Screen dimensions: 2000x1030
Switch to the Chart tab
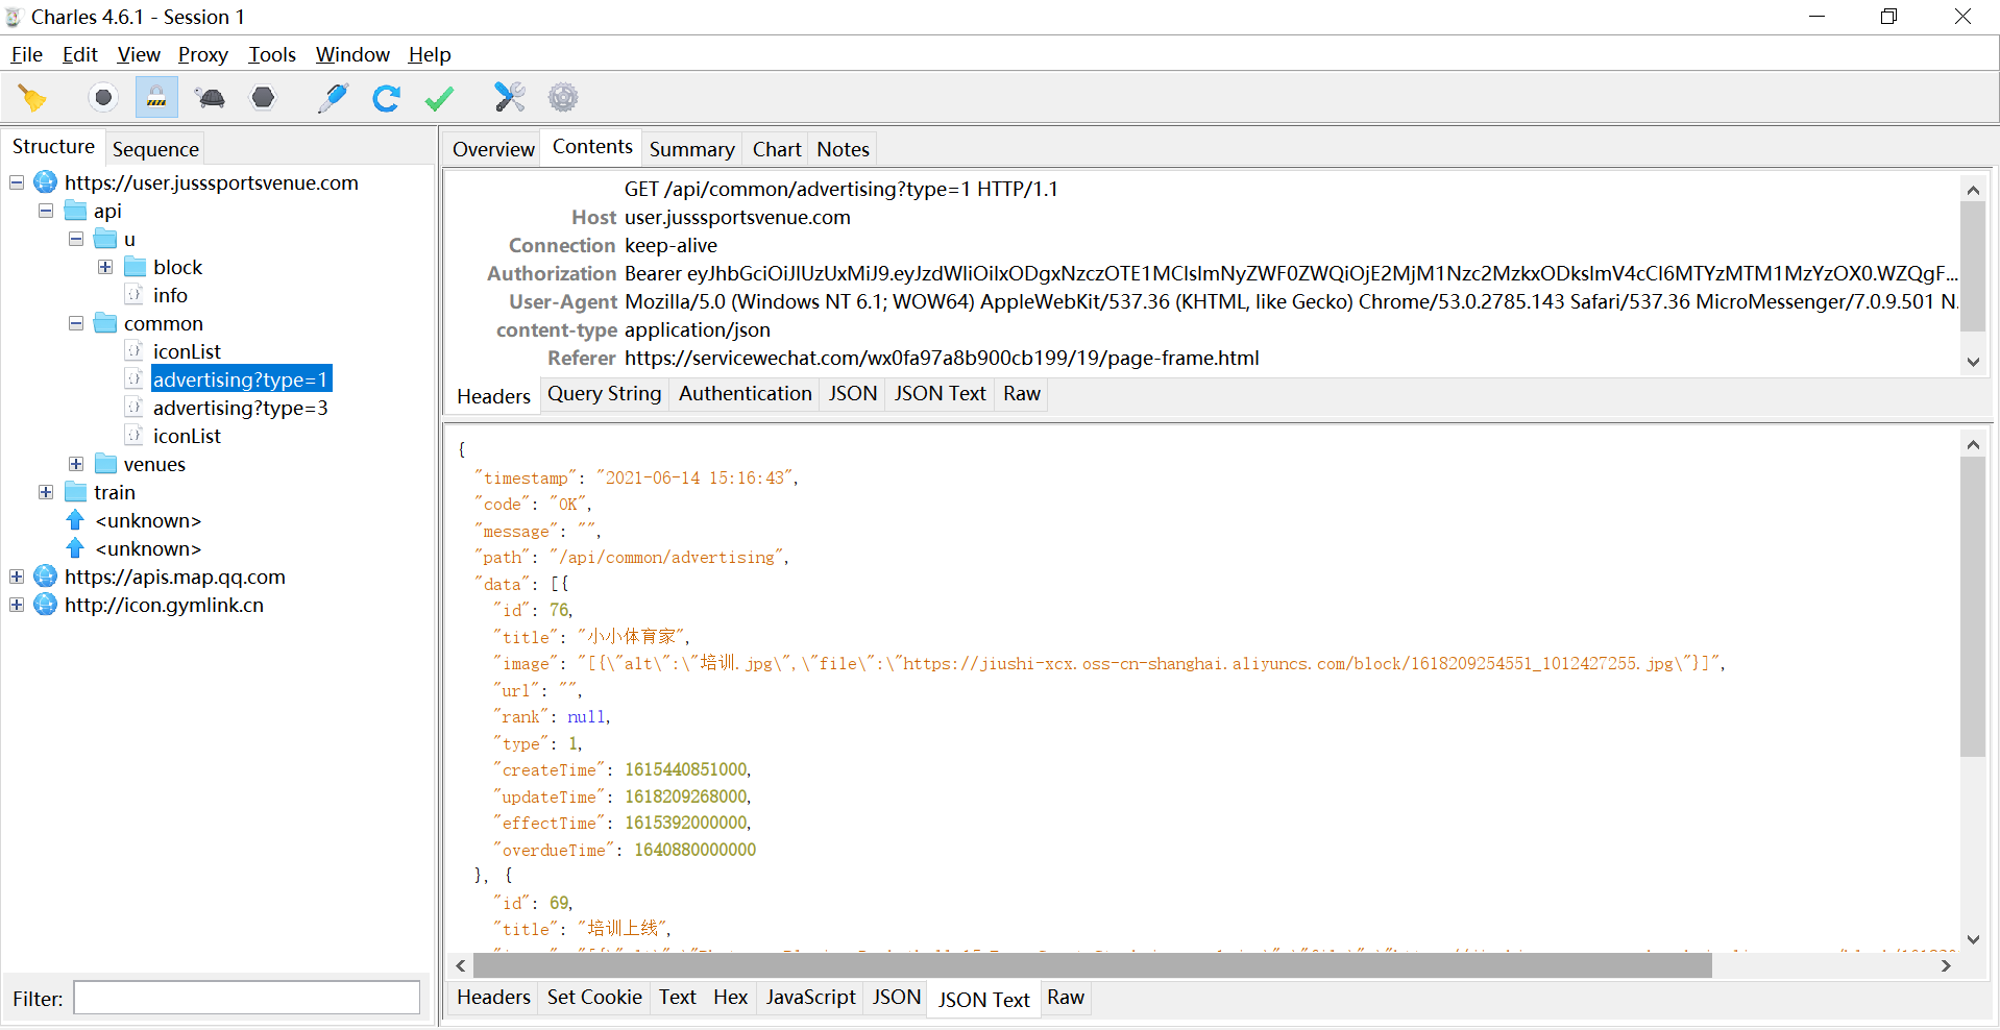777,149
